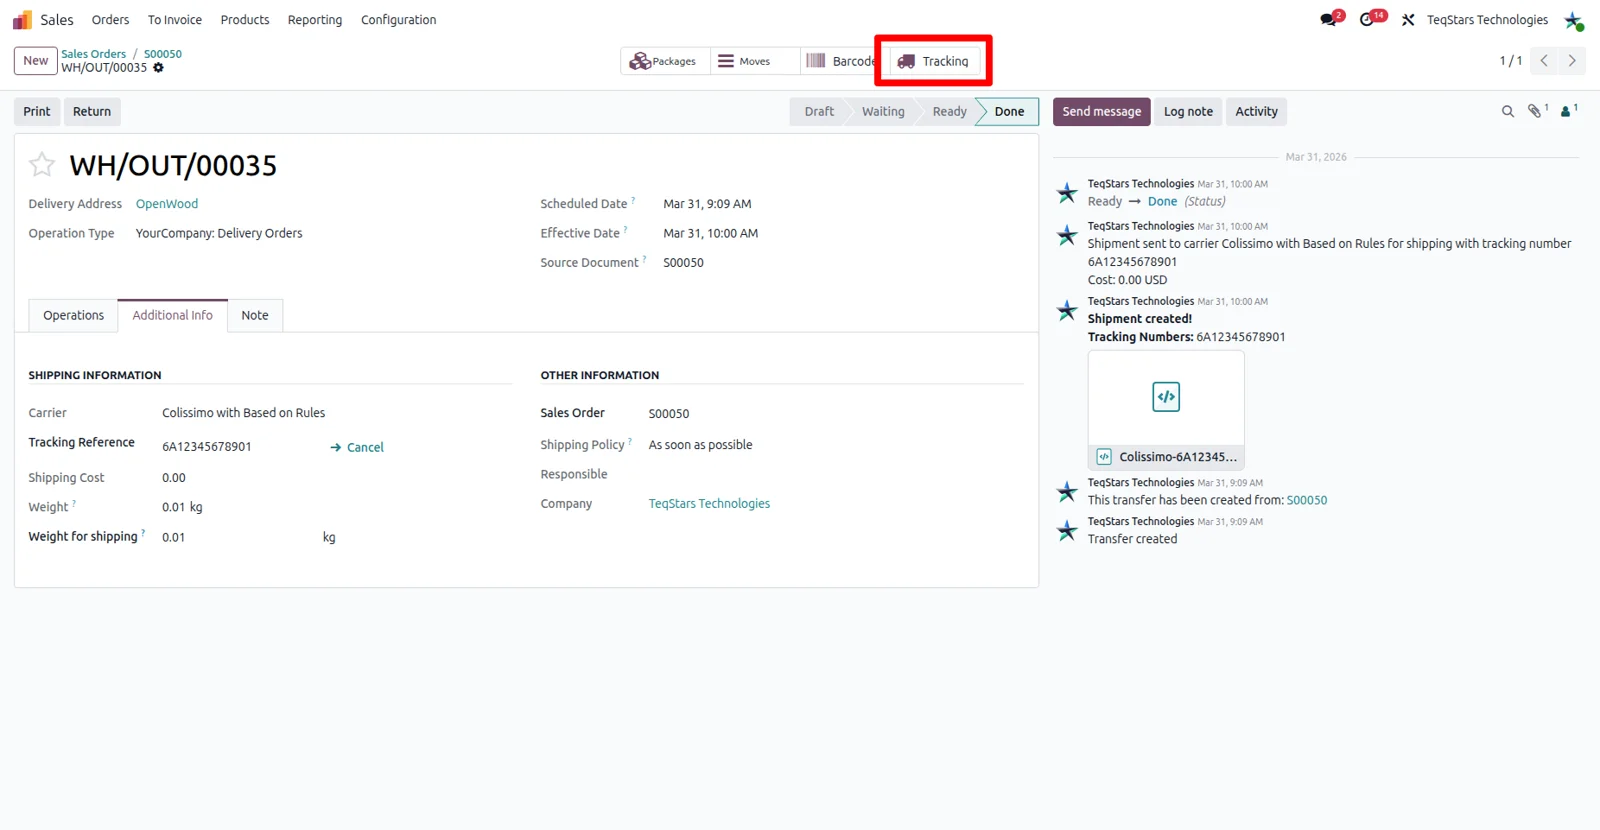Open the To Invoice menu
Viewport: 1600px width, 830px height.
click(175, 20)
